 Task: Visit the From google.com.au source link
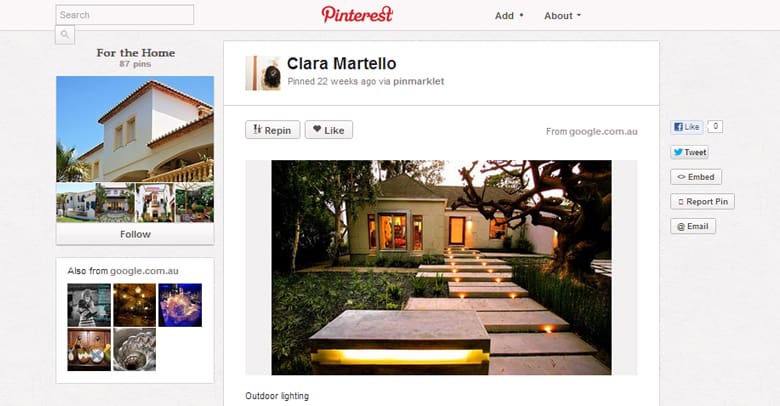point(591,131)
